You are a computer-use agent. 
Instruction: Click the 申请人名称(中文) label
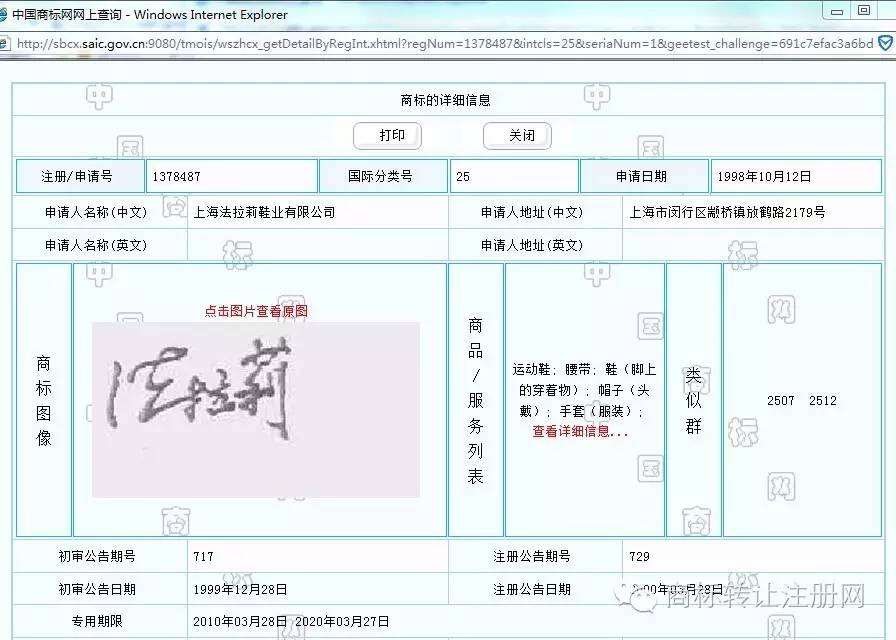[96, 213]
